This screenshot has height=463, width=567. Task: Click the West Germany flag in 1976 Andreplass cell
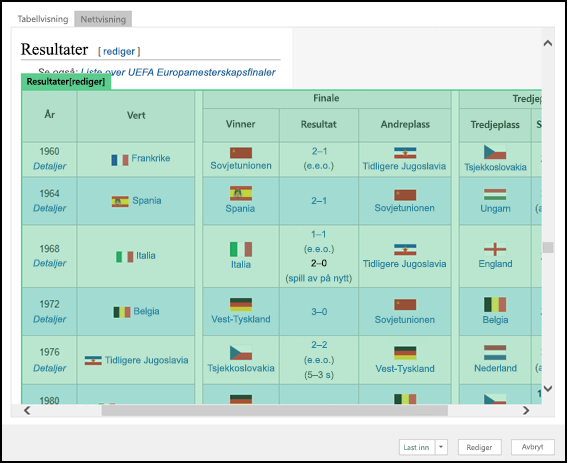click(405, 353)
